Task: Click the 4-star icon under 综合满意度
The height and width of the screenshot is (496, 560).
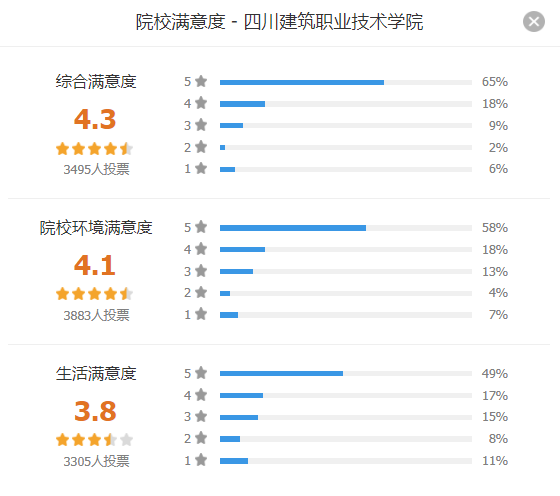Action: click(201, 103)
